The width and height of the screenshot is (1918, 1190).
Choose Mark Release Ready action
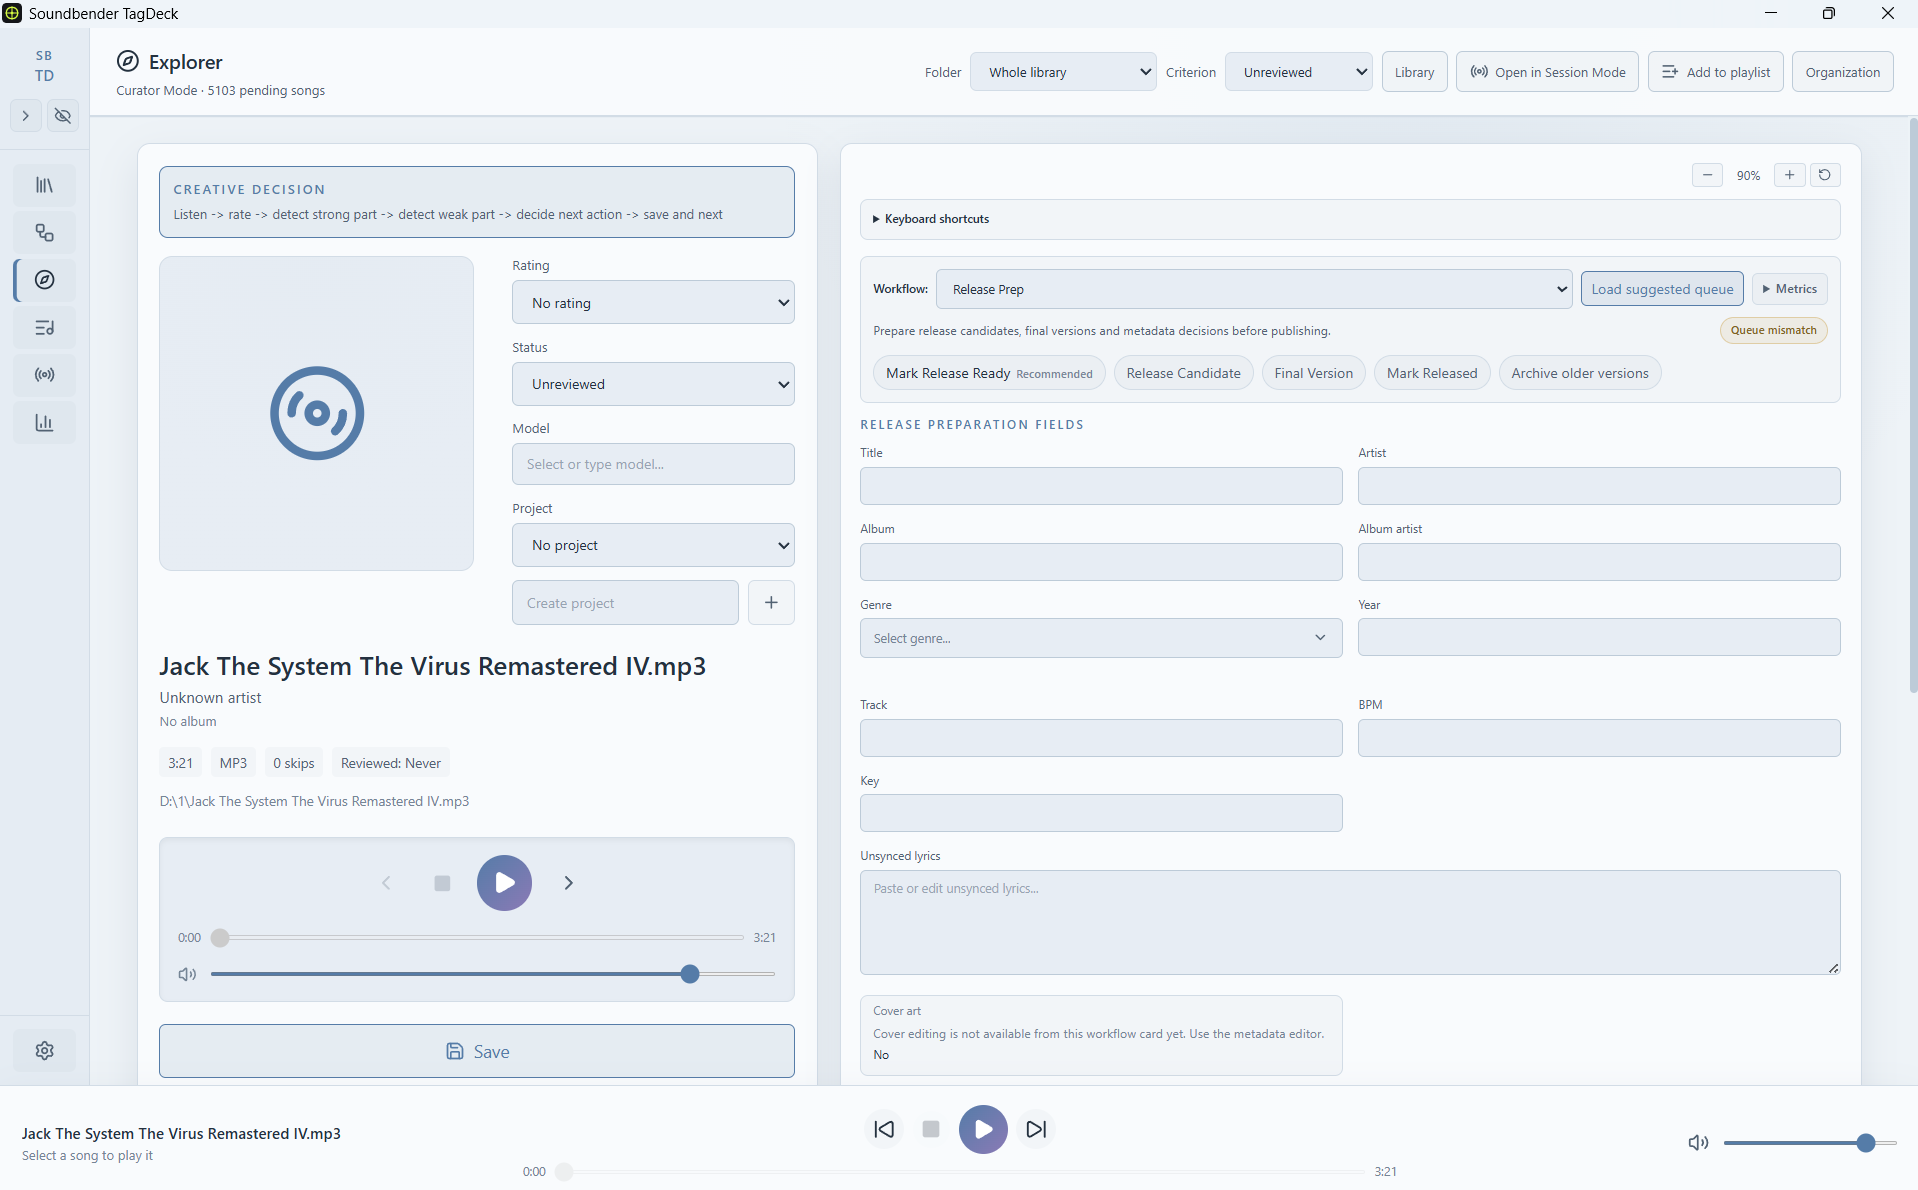click(x=989, y=373)
